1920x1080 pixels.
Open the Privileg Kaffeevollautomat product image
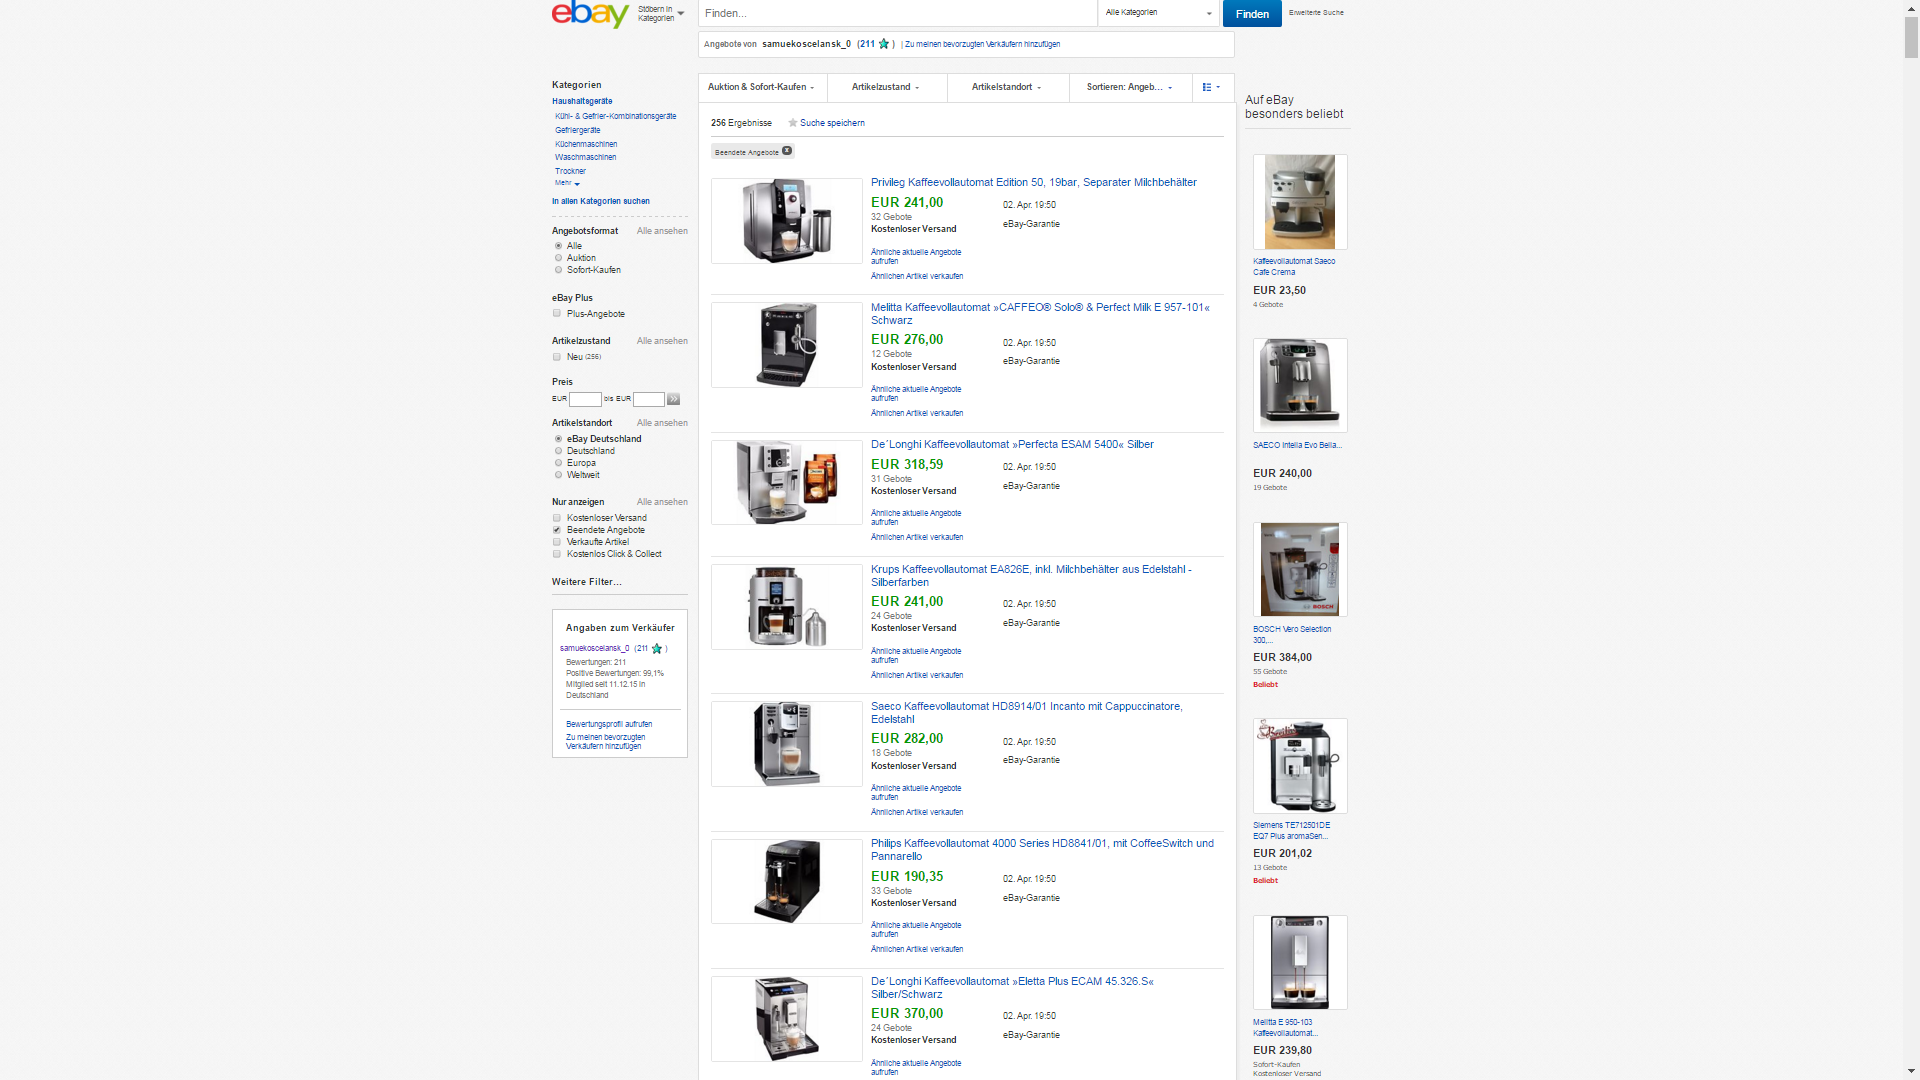point(787,221)
